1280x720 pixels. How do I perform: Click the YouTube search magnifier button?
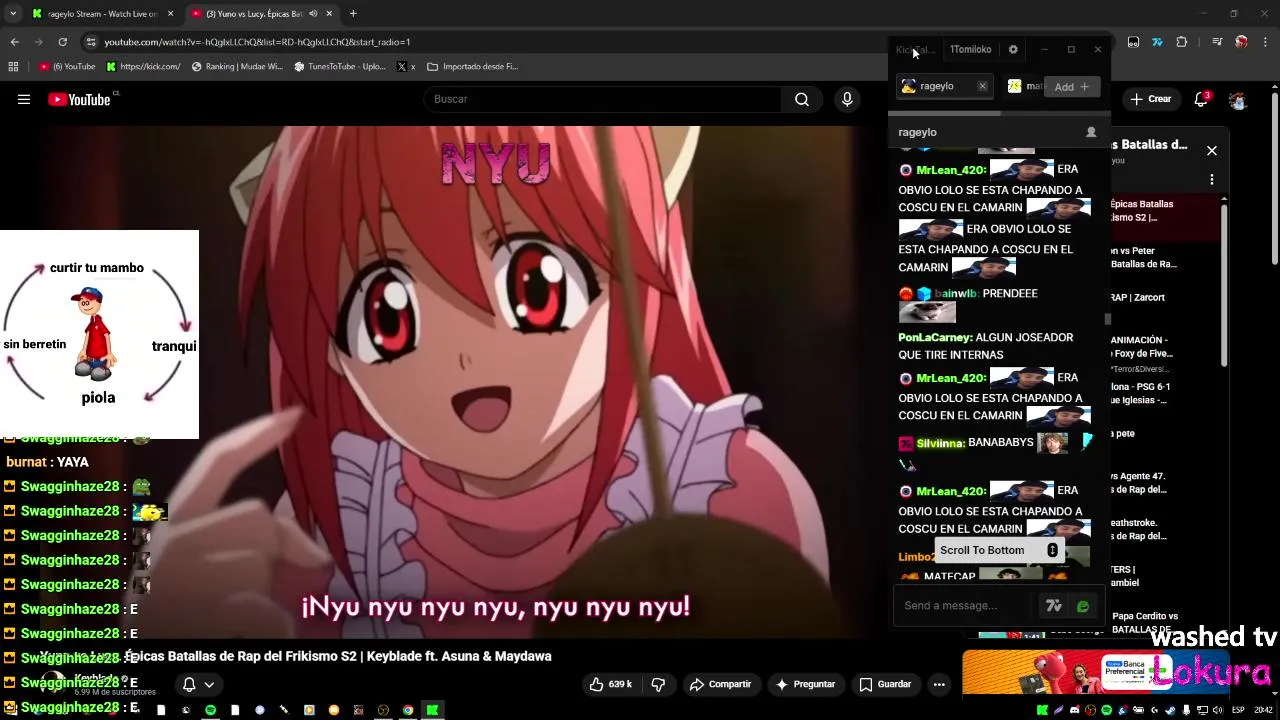pos(801,99)
